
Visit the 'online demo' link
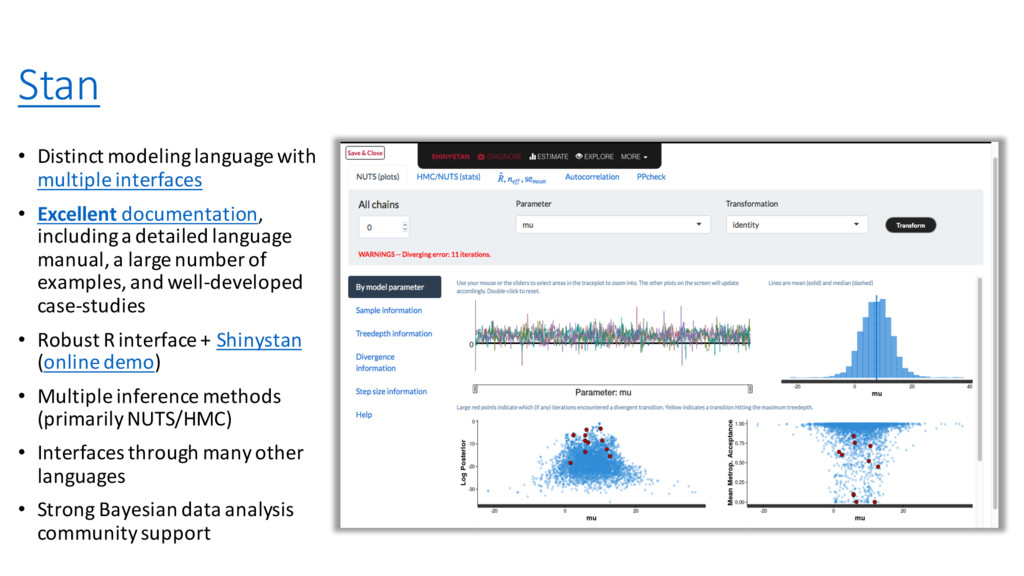99,362
